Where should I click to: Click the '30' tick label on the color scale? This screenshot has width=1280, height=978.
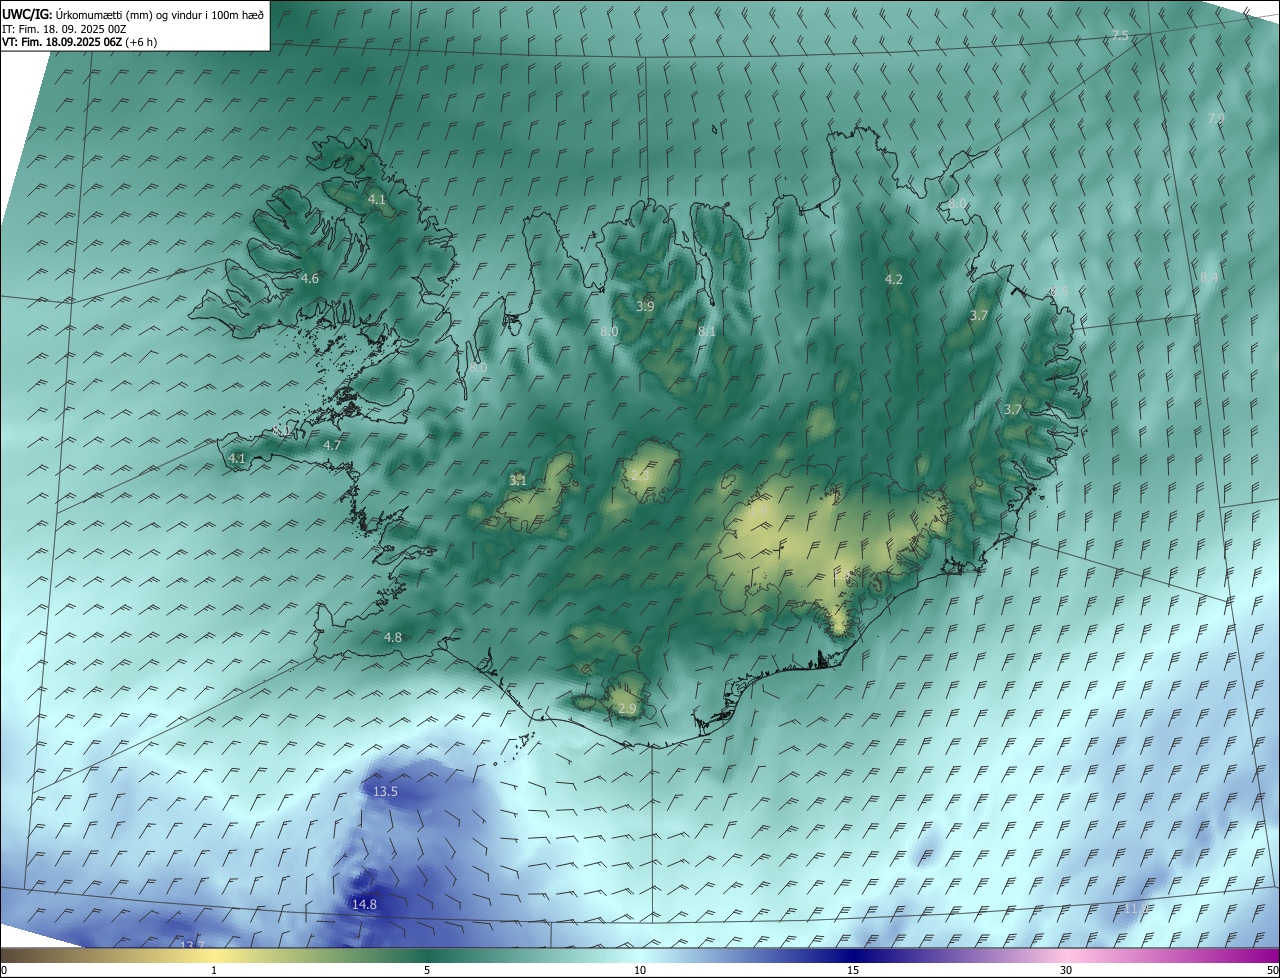click(1066, 970)
